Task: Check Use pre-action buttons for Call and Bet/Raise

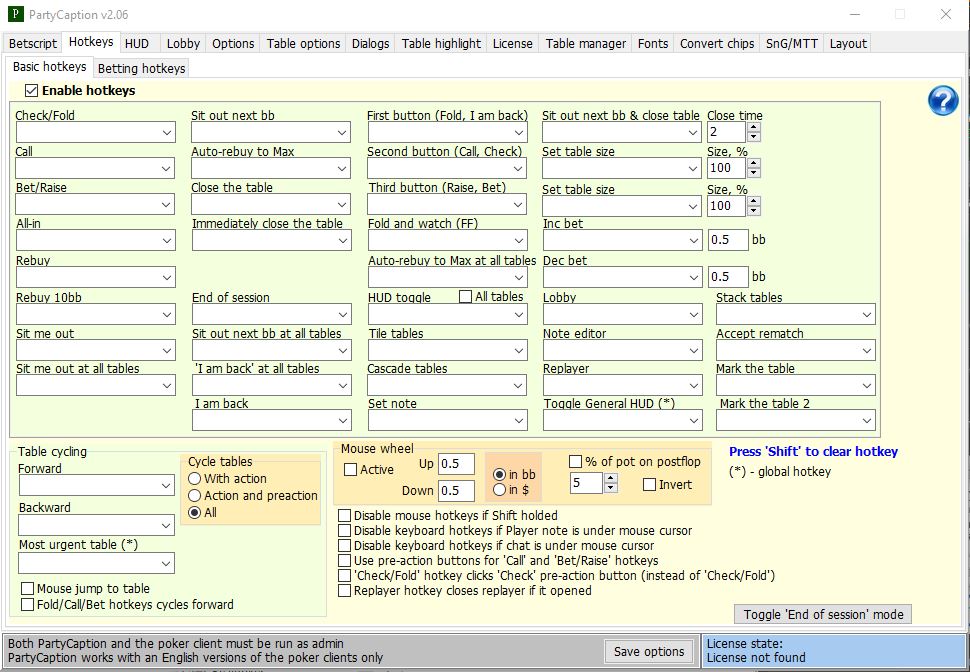Action: (345, 561)
